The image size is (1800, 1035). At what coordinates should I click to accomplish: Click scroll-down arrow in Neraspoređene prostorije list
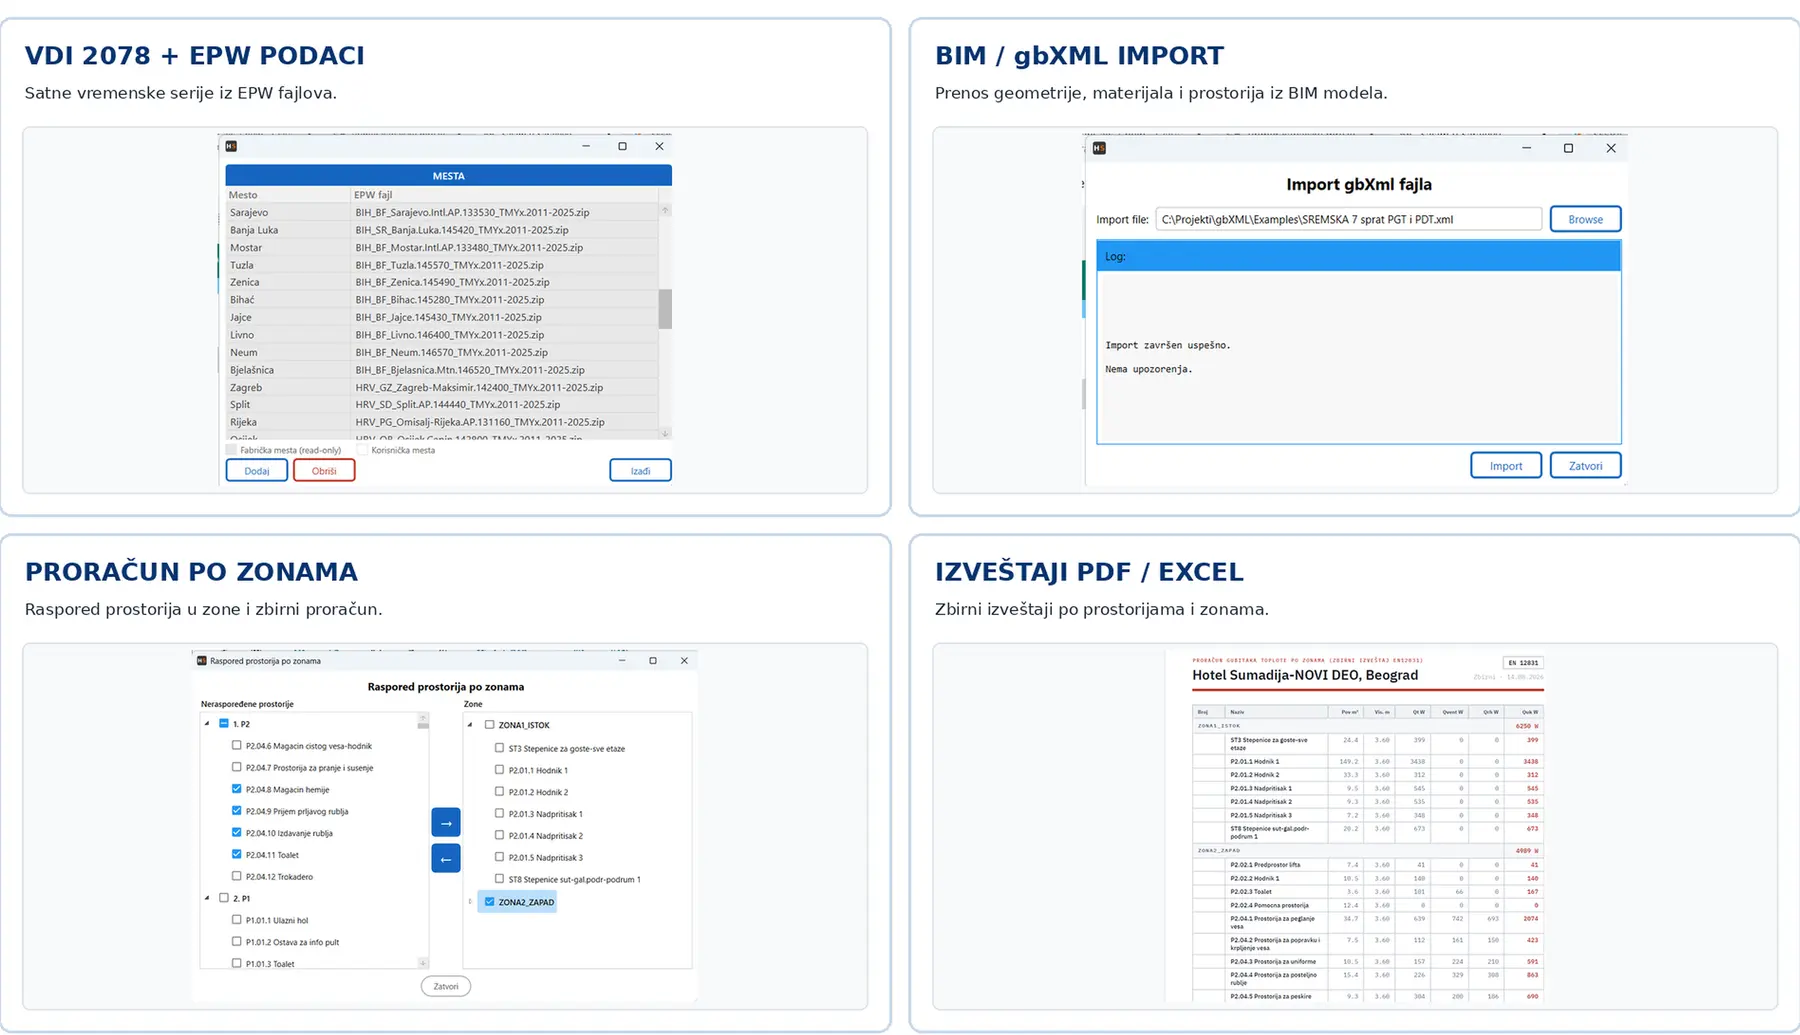point(423,963)
